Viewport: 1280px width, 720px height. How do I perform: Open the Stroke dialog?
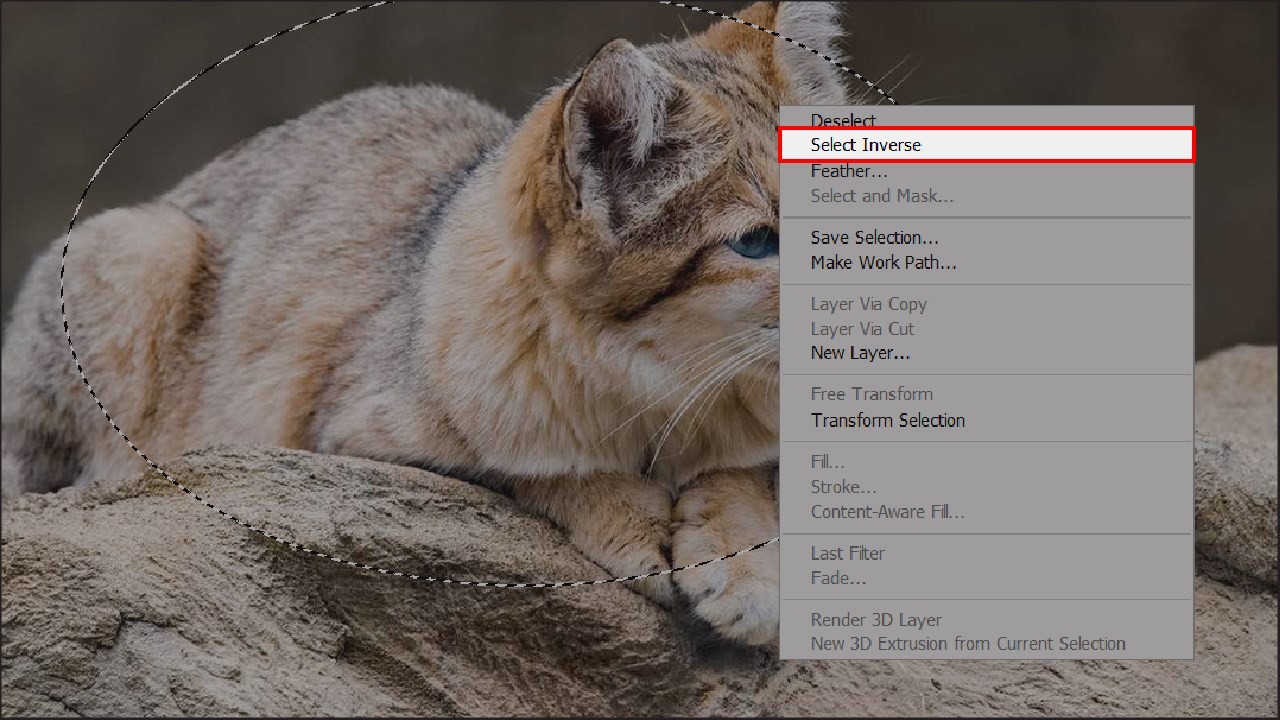tap(842, 487)
